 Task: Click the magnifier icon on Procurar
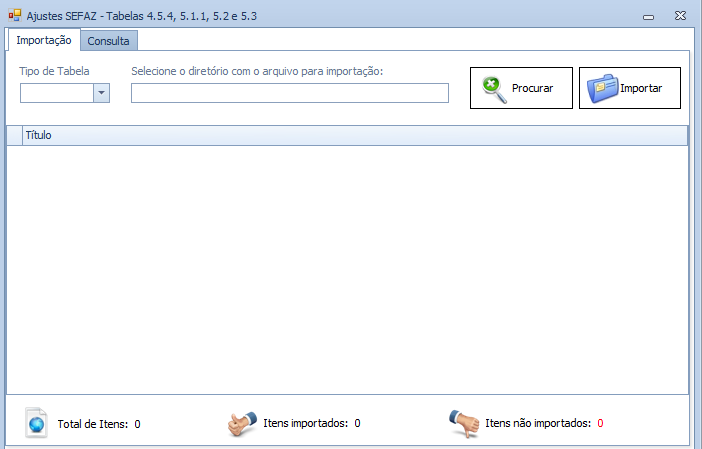pos(494,89)
